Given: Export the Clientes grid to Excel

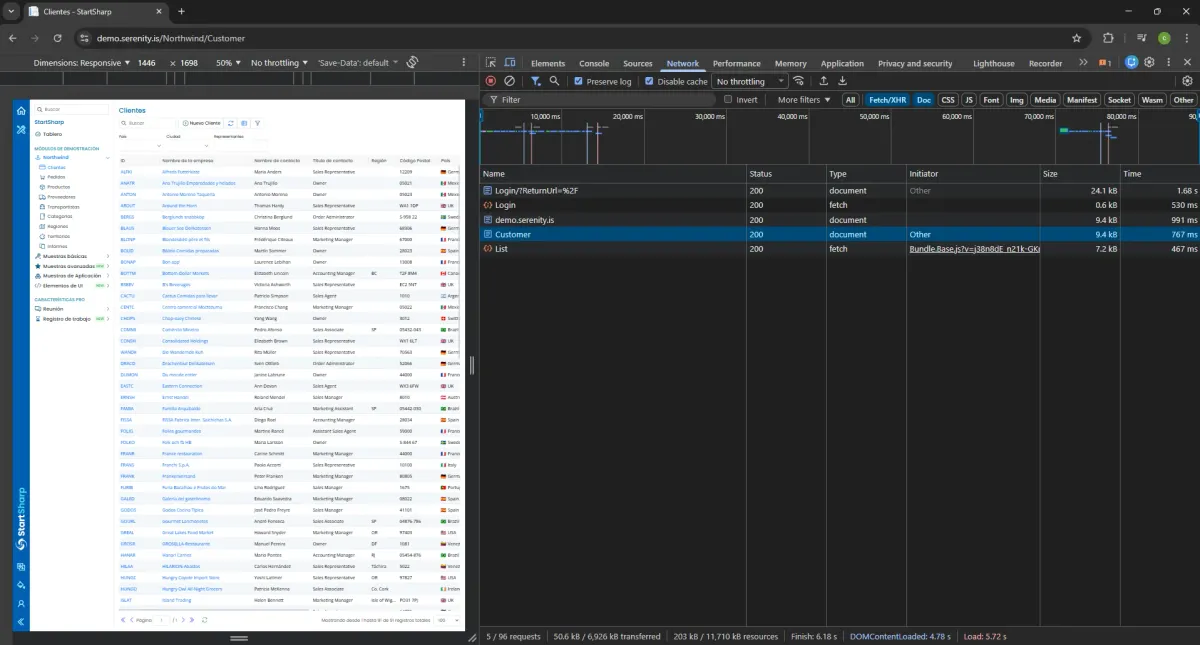Looking at the screenshot, I should click(x=243, y=122).
